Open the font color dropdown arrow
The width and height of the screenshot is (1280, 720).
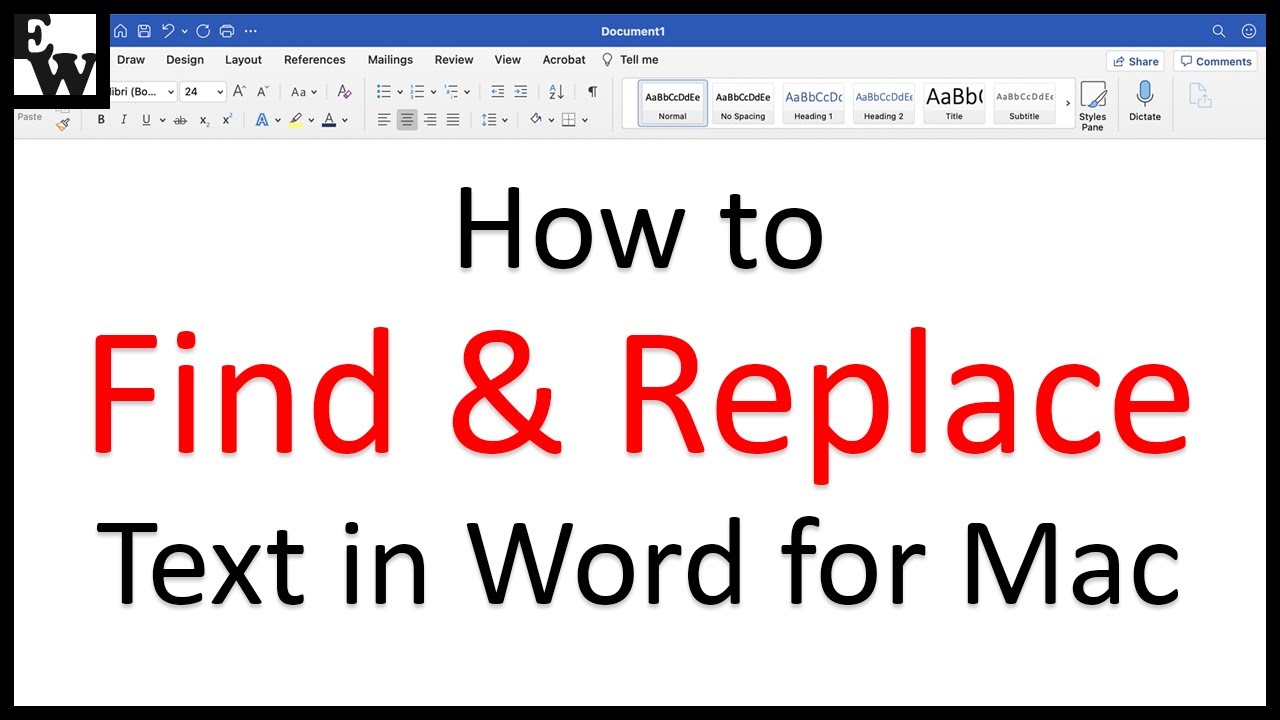coord(345,120)
